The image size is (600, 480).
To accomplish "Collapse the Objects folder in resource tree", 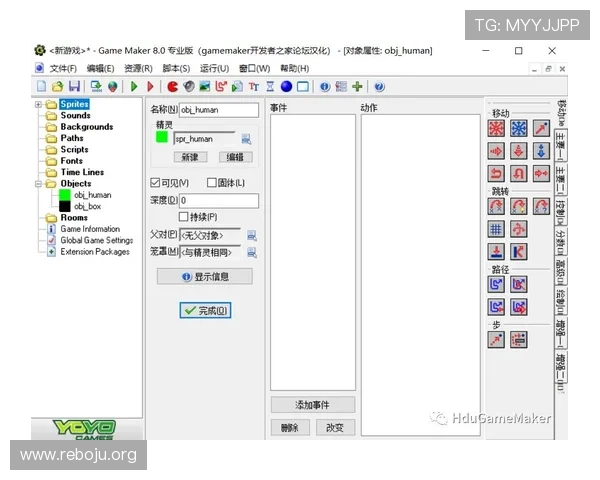I will [x=38, y=184].
